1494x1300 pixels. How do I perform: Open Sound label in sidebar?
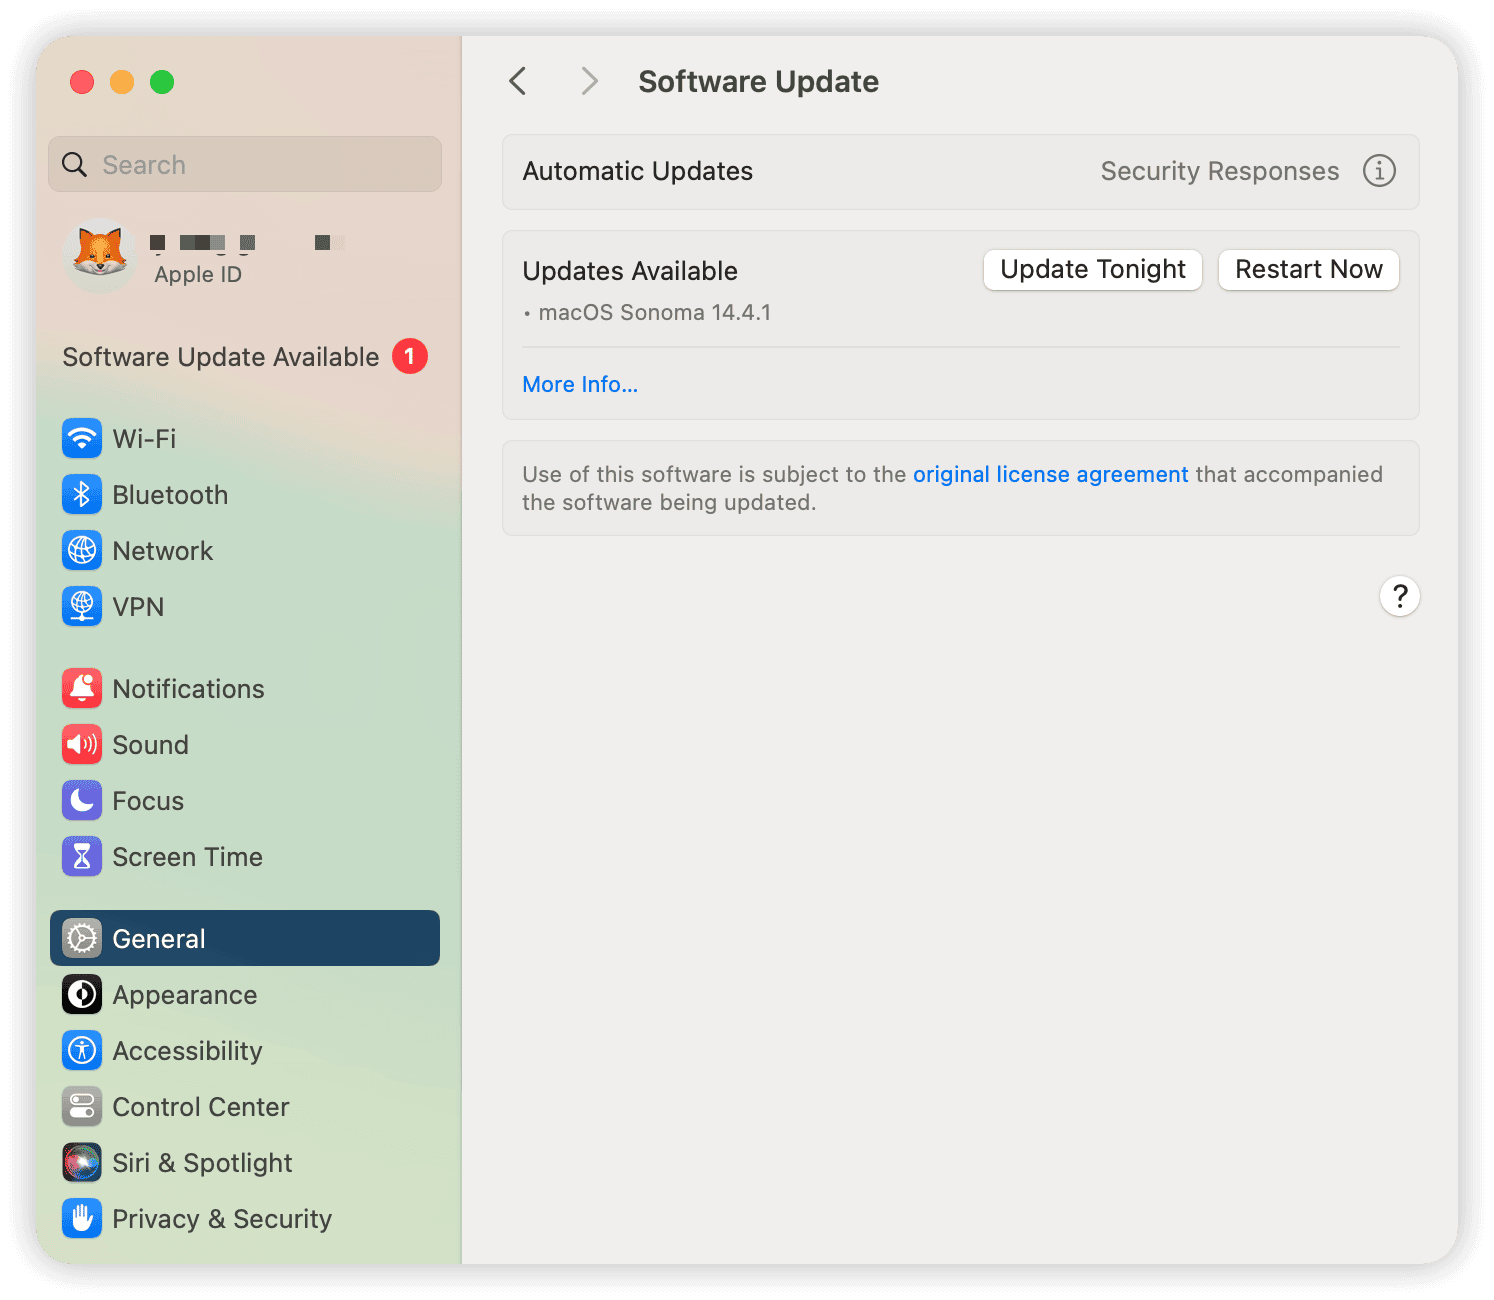click(x=151, y=744)
